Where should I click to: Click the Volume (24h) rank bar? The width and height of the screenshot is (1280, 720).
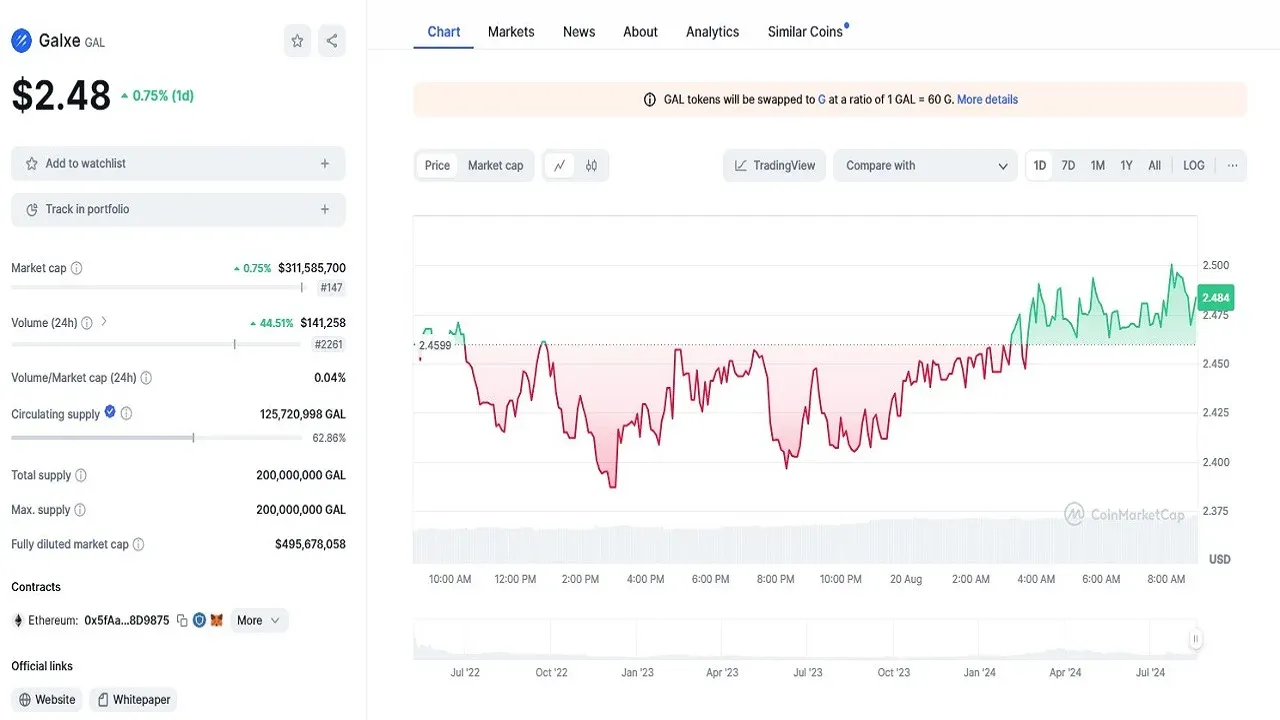[x=156, y=344]
